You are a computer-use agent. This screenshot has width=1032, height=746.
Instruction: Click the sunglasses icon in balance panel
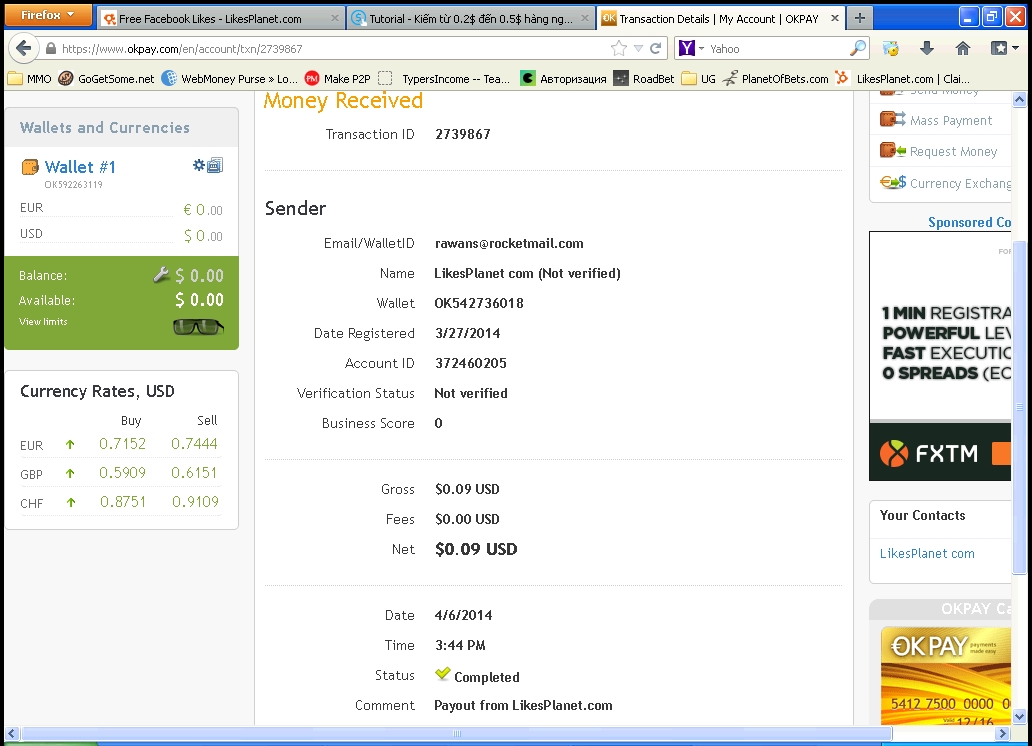pos(198,326)
